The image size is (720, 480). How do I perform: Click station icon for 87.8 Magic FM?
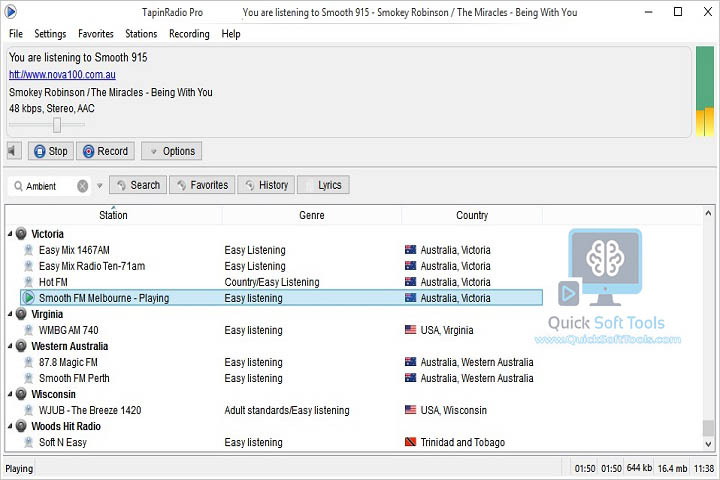(28, 362)
